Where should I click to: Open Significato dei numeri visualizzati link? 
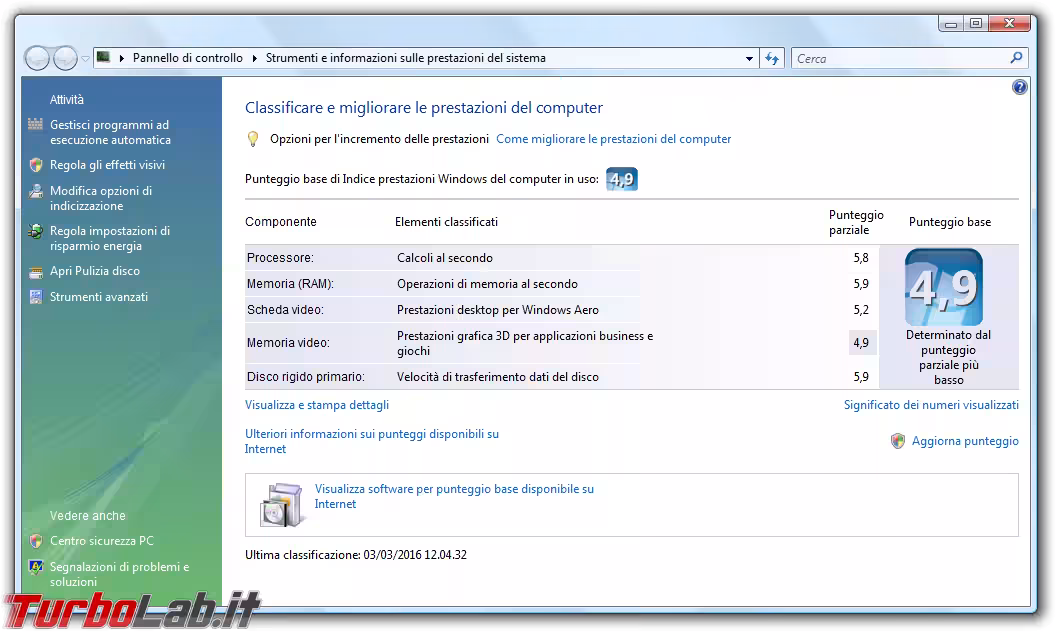(931, 405)
